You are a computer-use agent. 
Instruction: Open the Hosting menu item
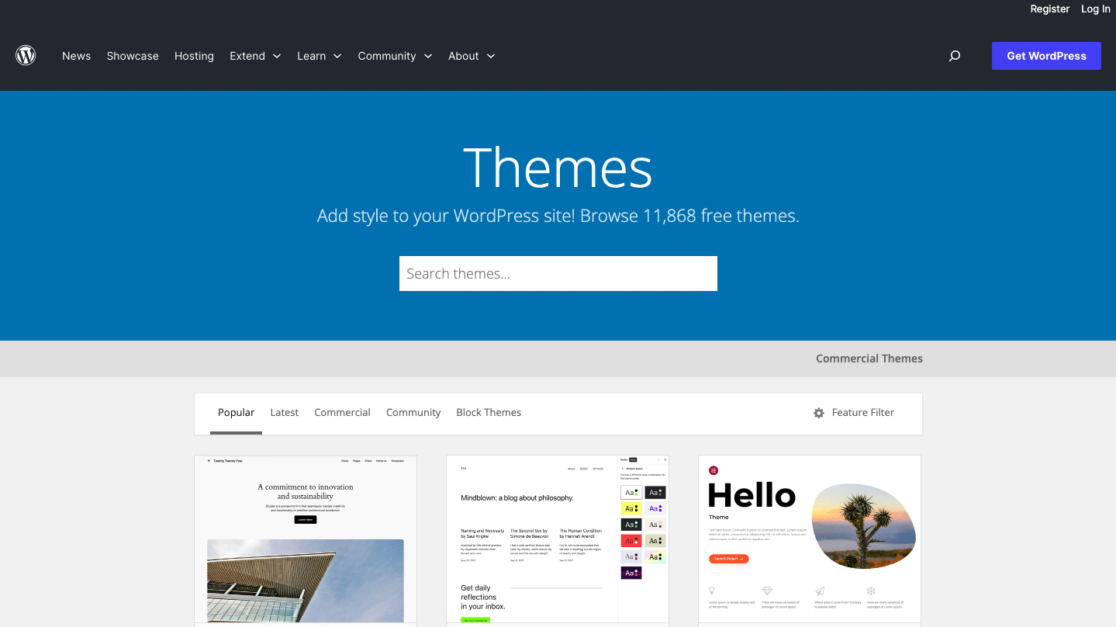point(194,56)
